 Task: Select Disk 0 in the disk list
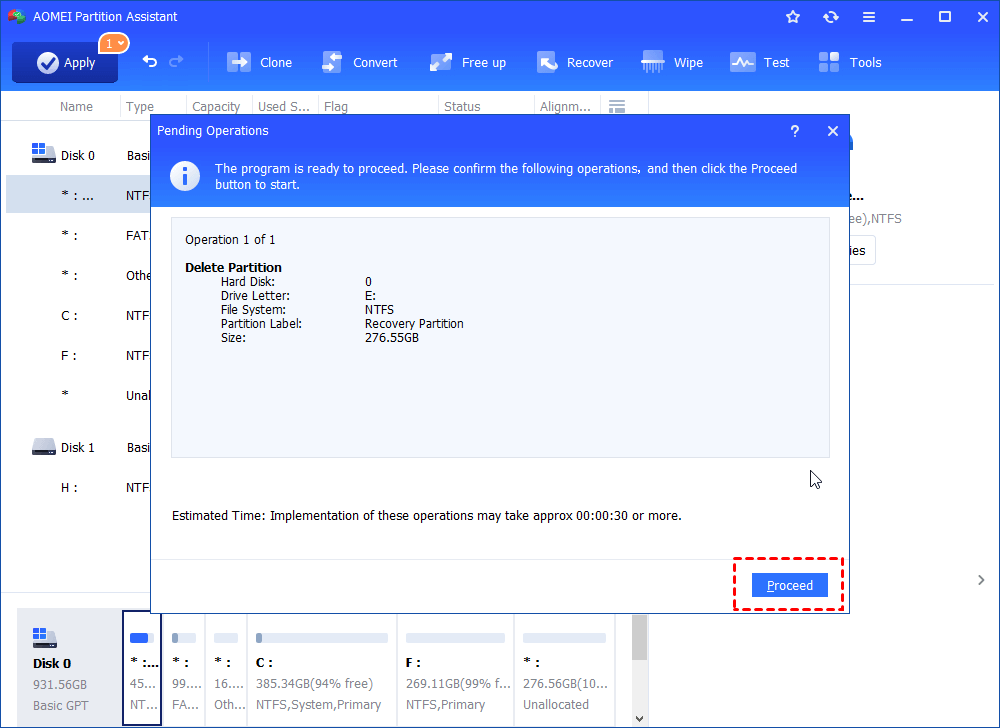pos(78,155)
